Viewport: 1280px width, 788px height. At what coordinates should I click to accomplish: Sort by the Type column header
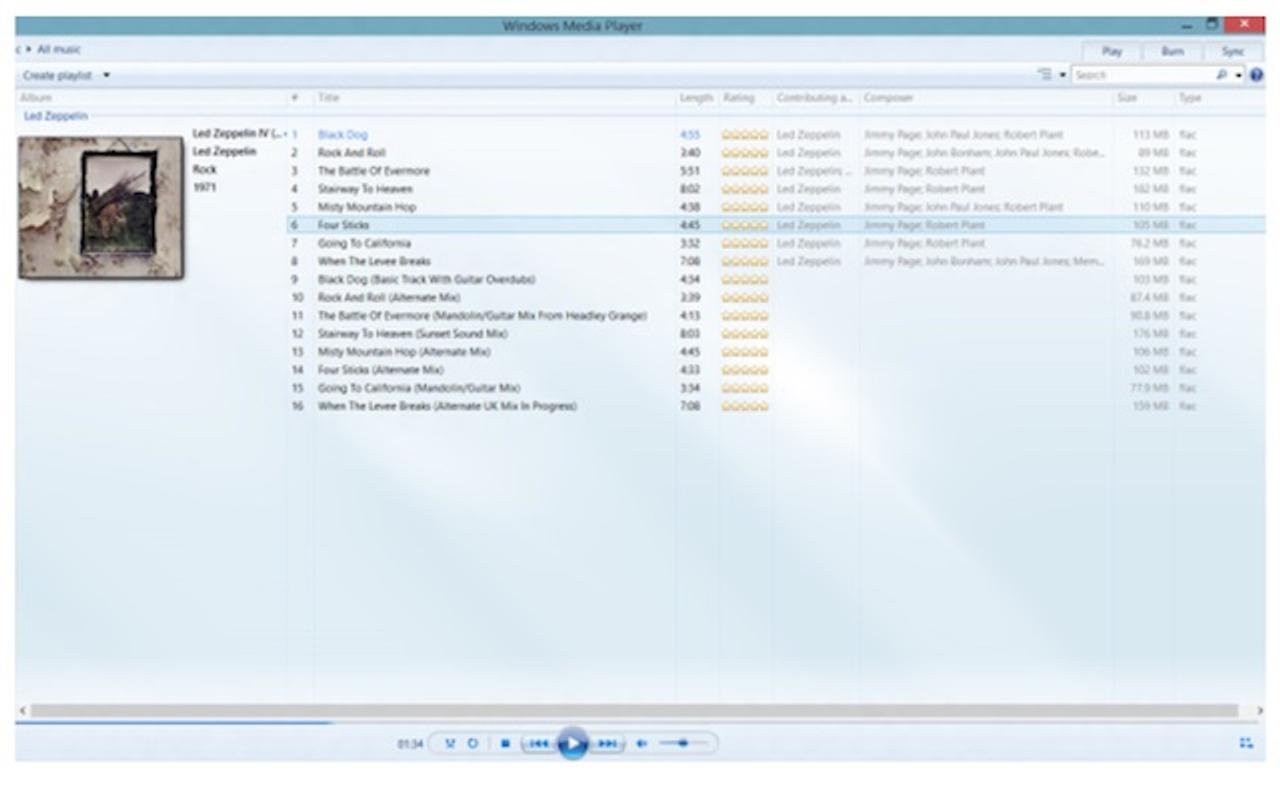(1189, 98)
